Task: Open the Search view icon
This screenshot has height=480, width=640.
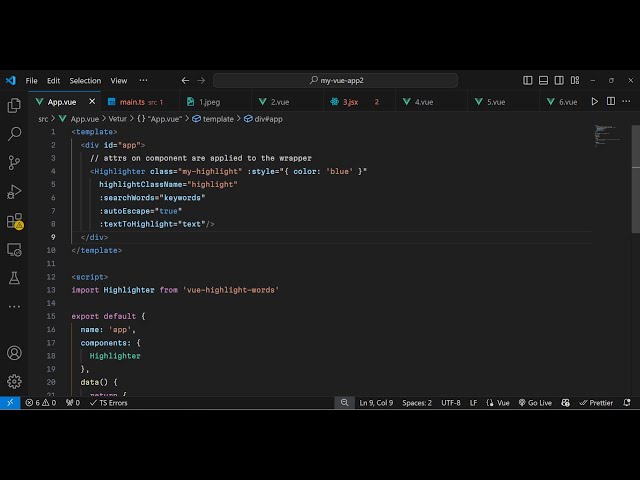Action: pos(14,133)
